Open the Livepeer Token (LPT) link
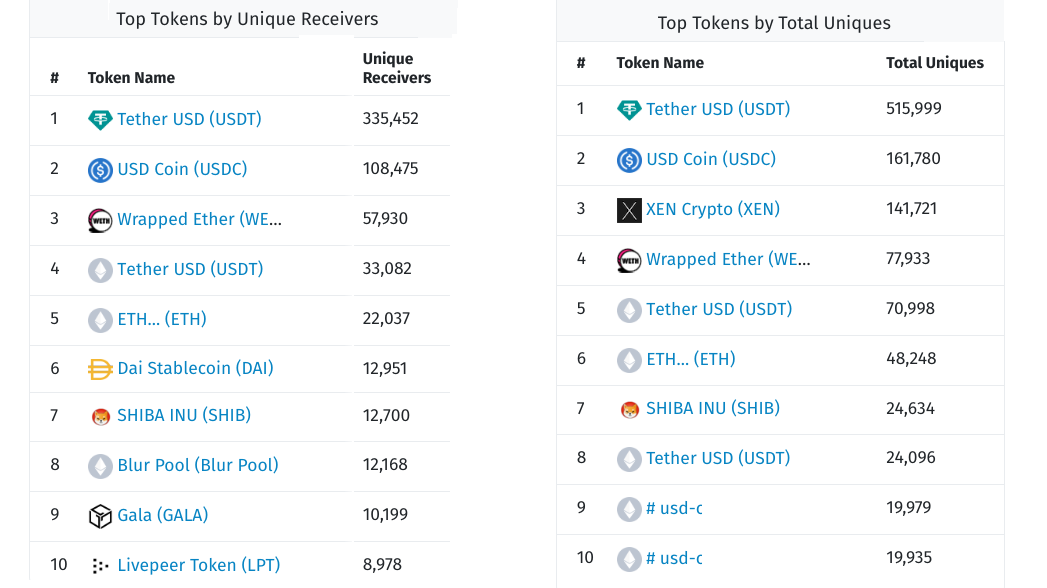 [x=198, y=565]
